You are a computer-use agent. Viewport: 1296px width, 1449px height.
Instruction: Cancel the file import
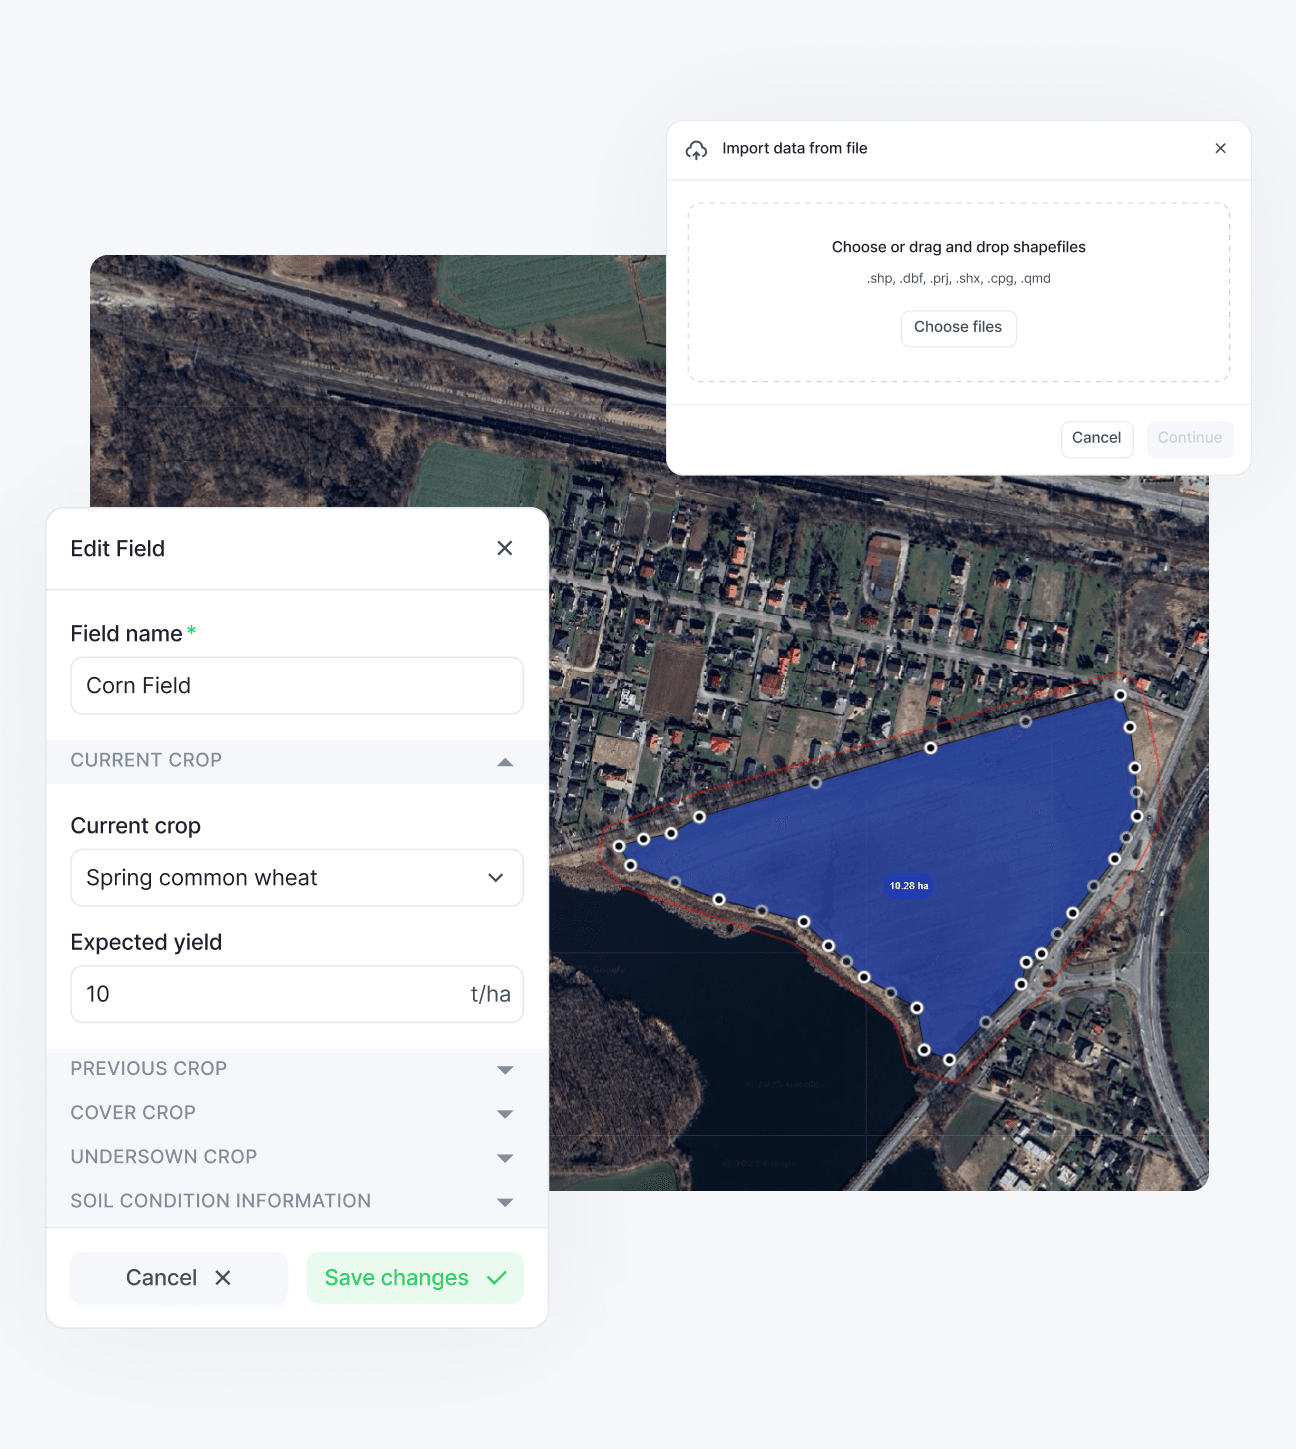[x=1096, y=438]
